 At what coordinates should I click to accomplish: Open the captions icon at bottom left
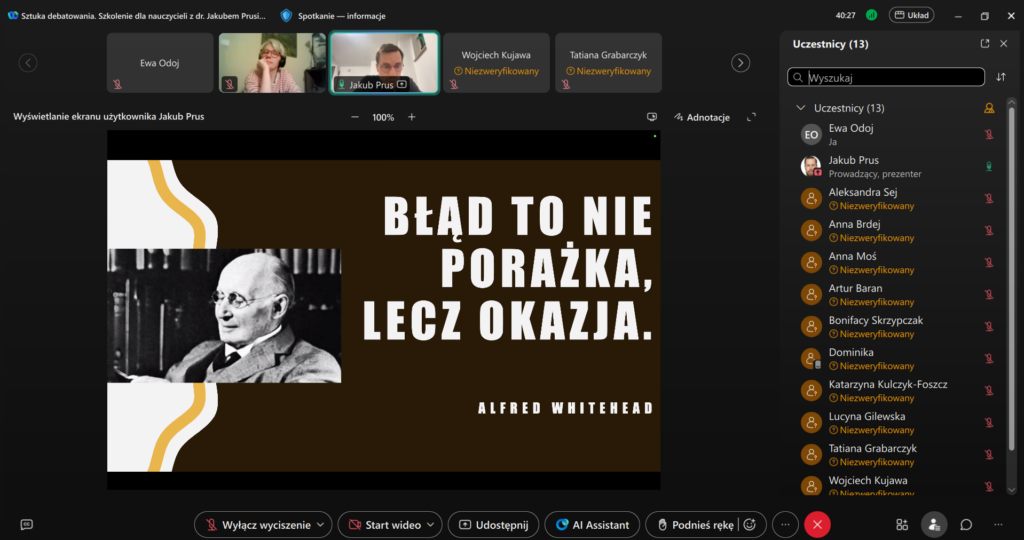(x=27, y=524)
